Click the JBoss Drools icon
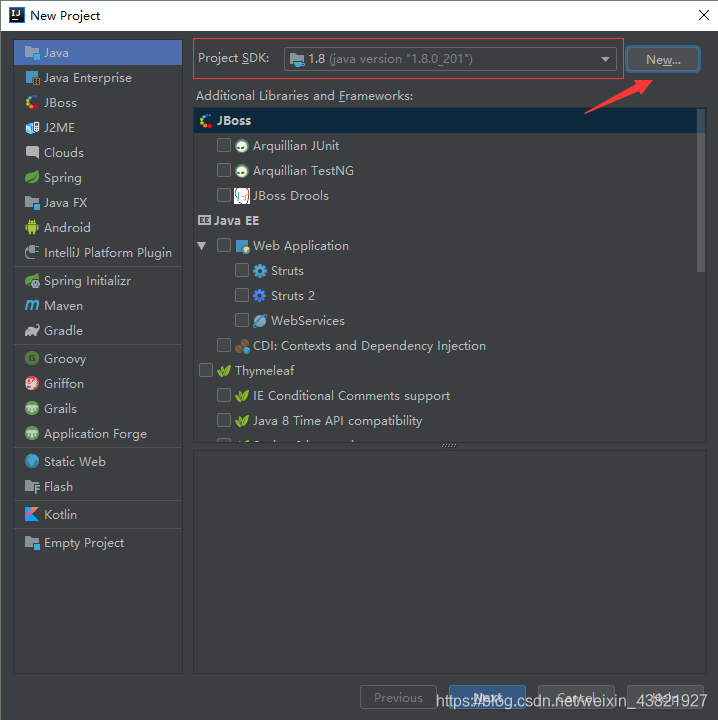This screenshot has height=720, width=718. pyautogui.click(x=242, y=196)
